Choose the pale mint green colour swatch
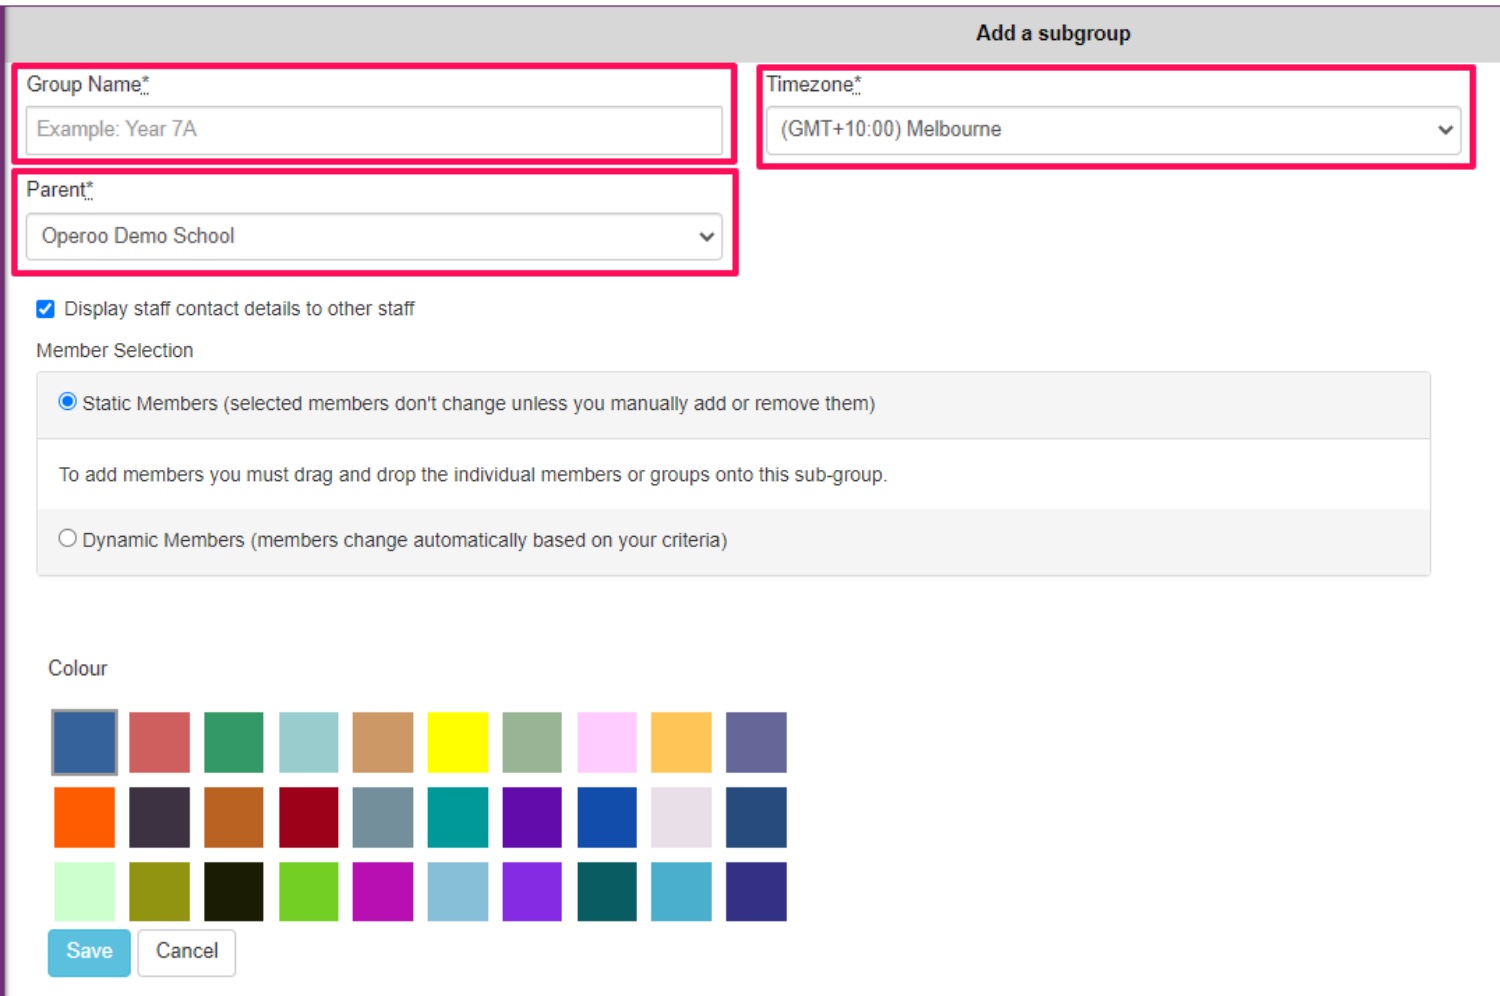Viewport: 1500px width, 996px height. [84, 891]
